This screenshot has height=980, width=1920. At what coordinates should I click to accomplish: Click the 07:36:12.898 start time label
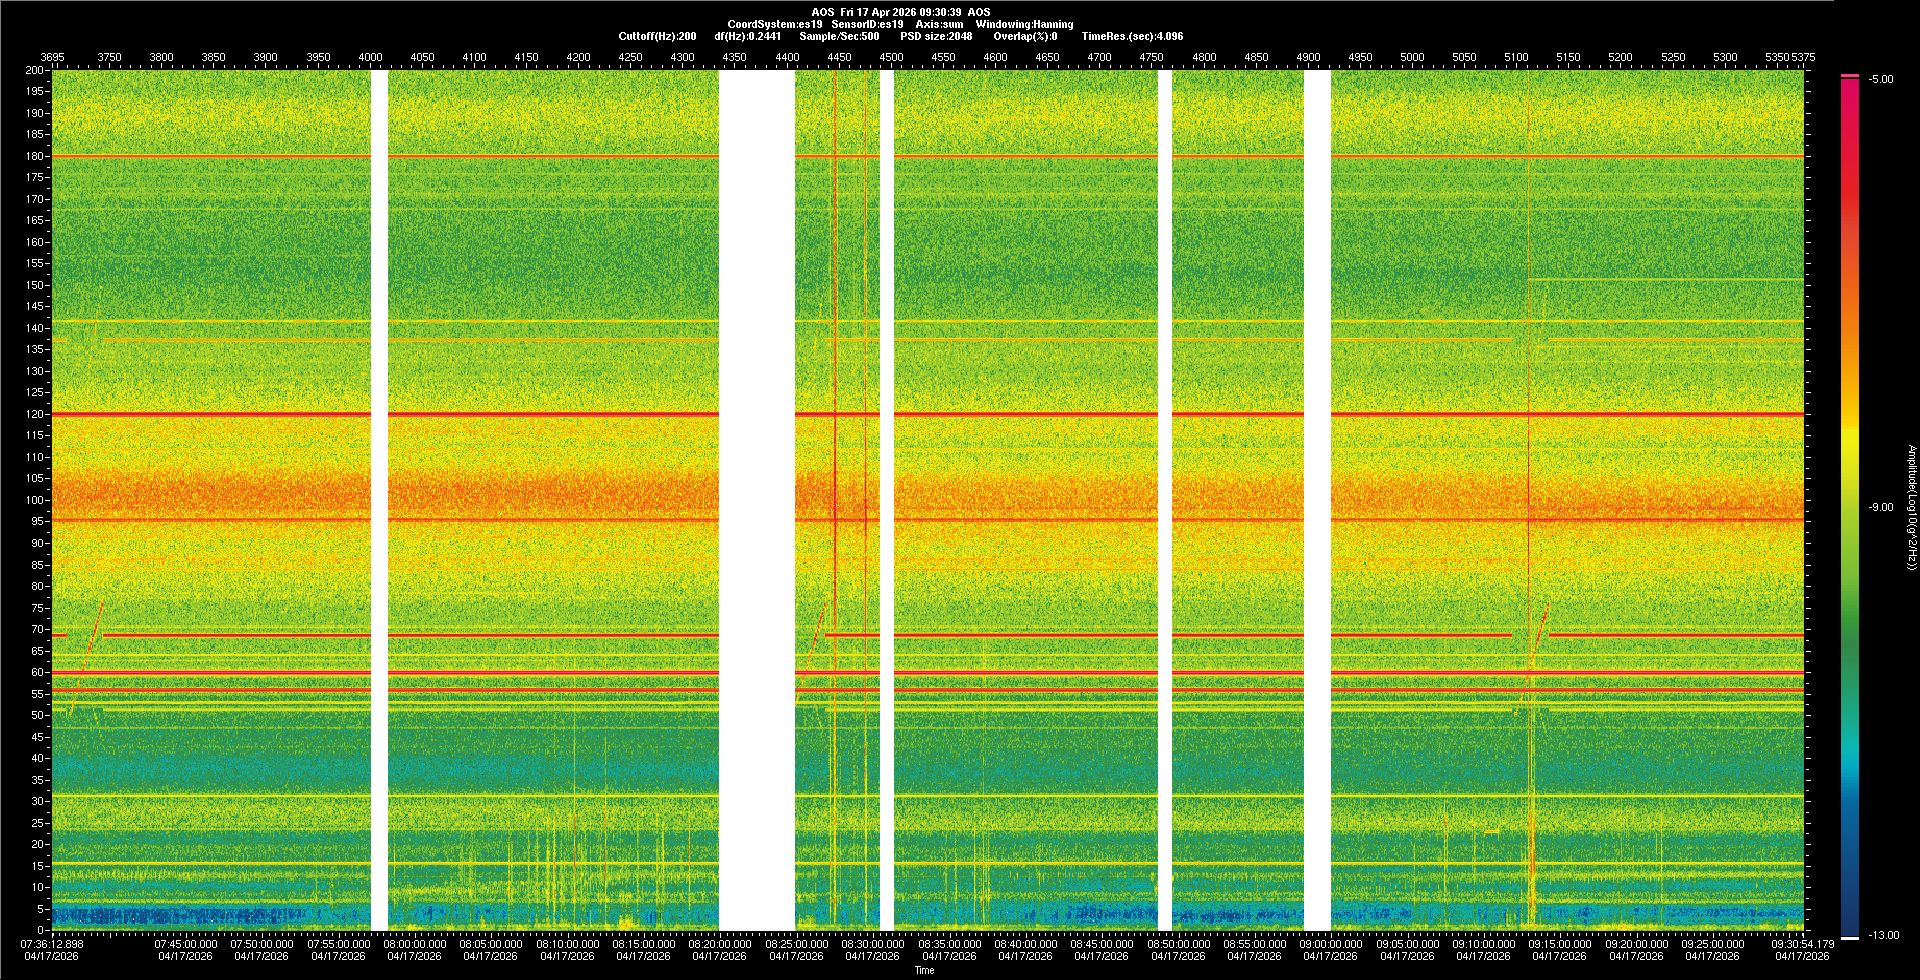click(52, 944)
